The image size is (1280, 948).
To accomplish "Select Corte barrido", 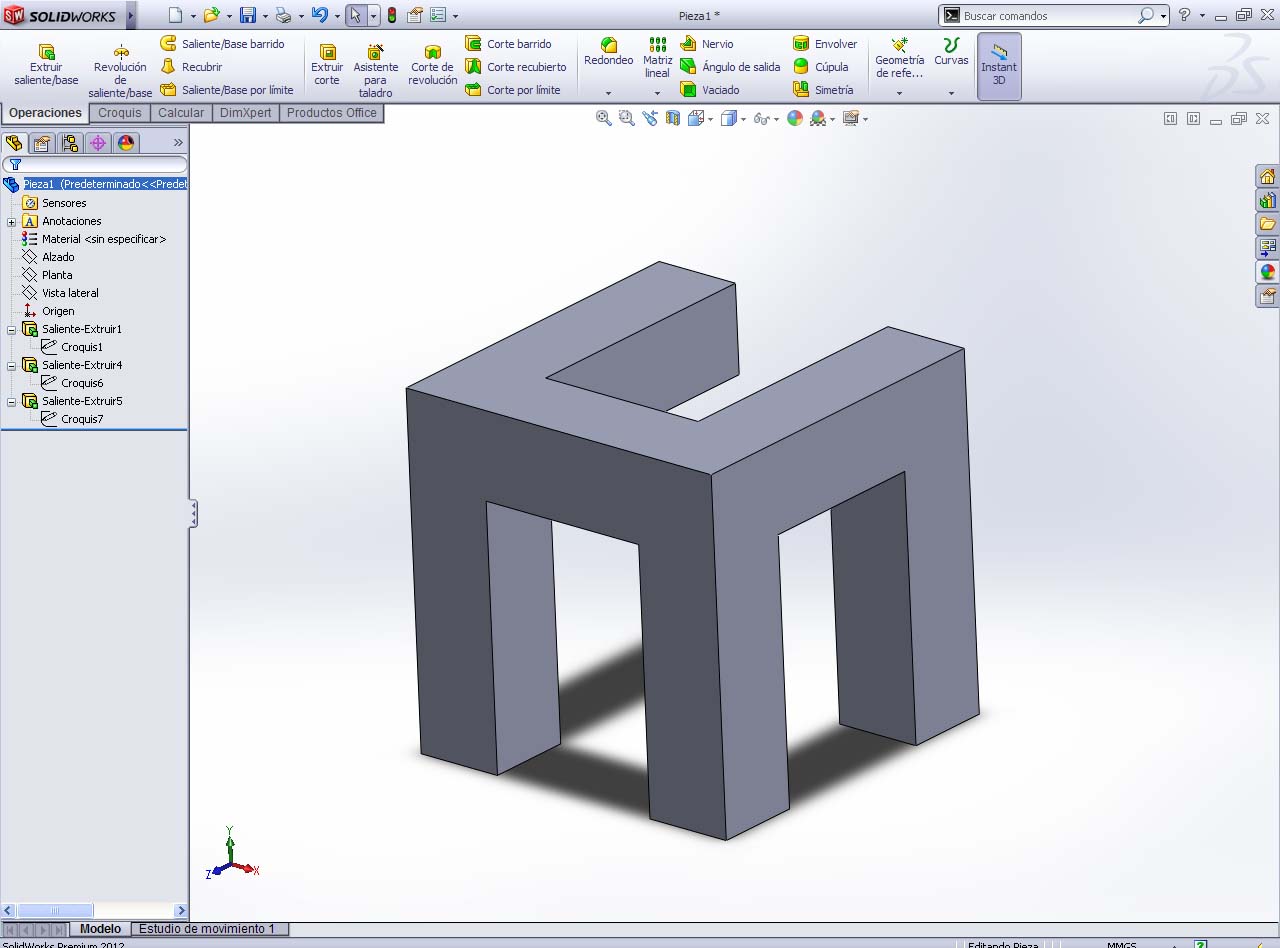I will point(509,44).
